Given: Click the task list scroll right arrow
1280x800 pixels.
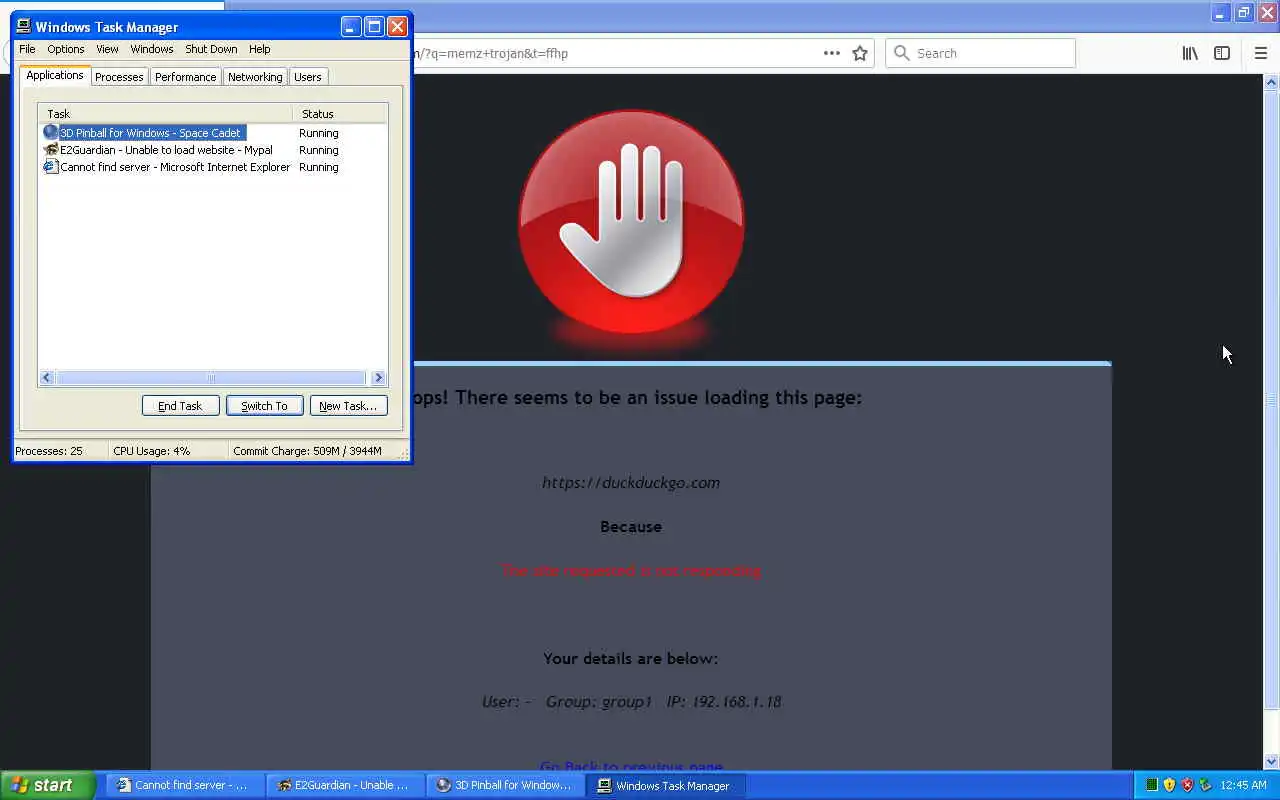Looking at the screenshot, I should coord(378,378).
